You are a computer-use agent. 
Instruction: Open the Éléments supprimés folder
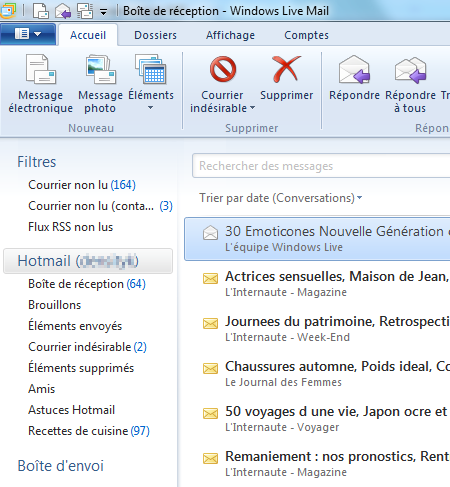coord(81,368)
